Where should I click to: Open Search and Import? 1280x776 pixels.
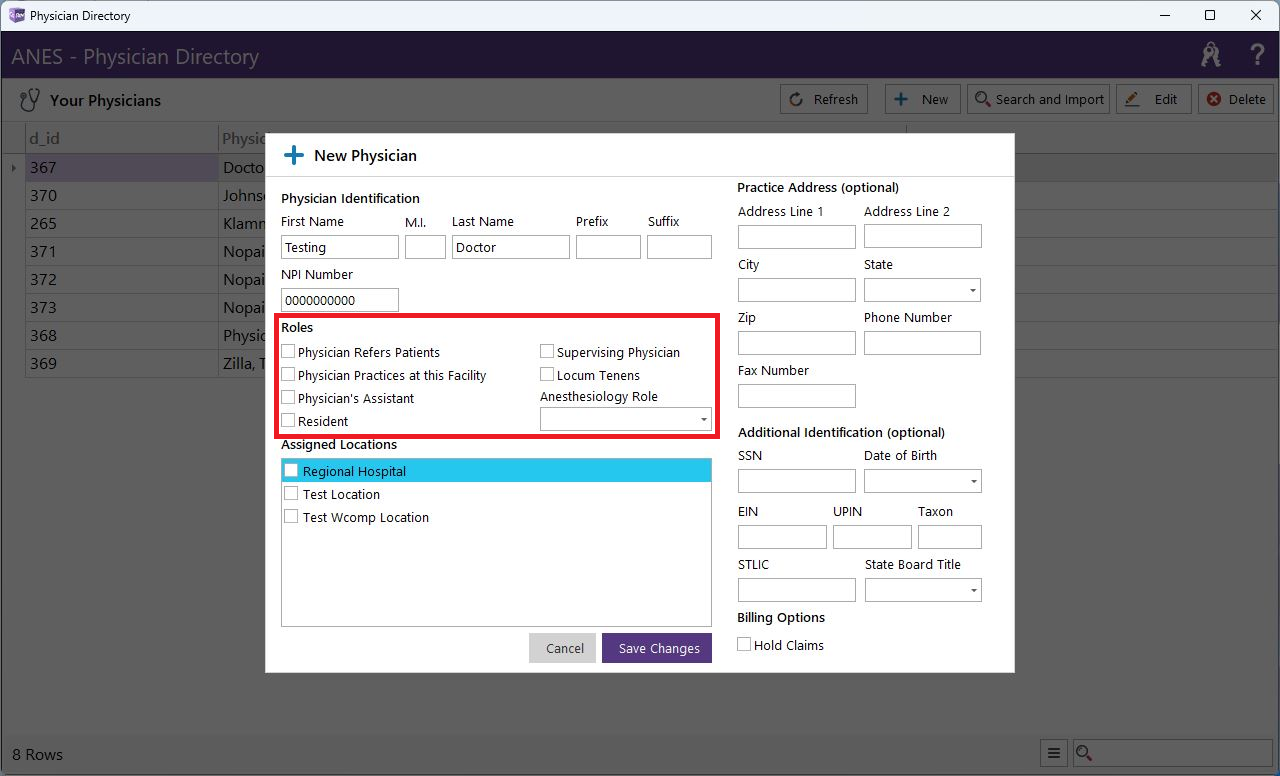point(1038,99)
